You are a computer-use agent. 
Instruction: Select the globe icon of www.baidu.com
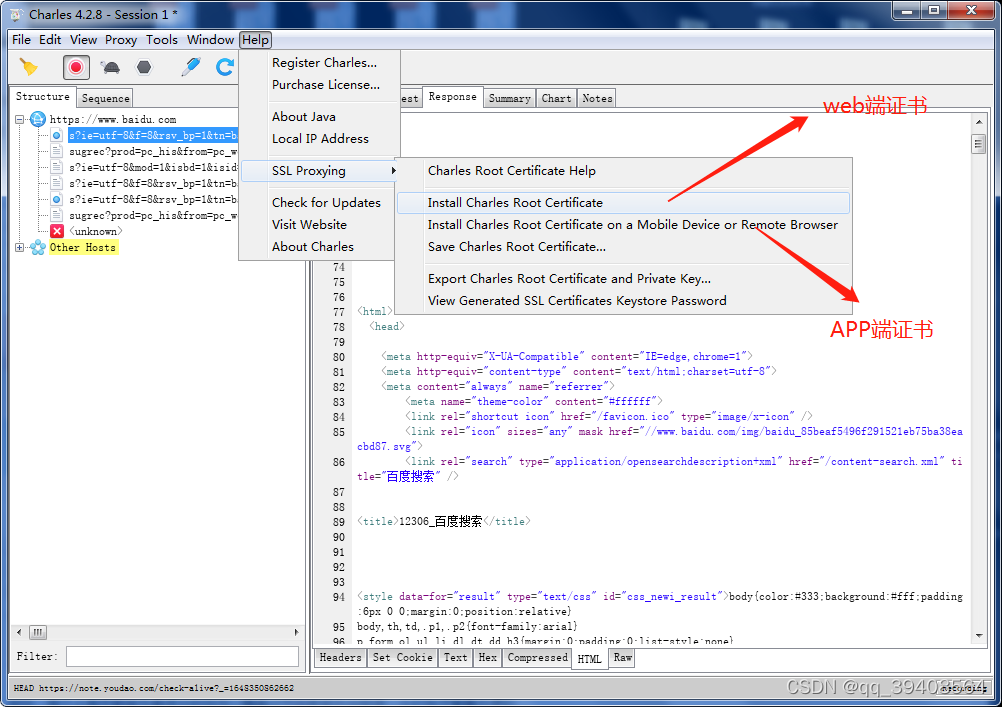tap(38, 119)
